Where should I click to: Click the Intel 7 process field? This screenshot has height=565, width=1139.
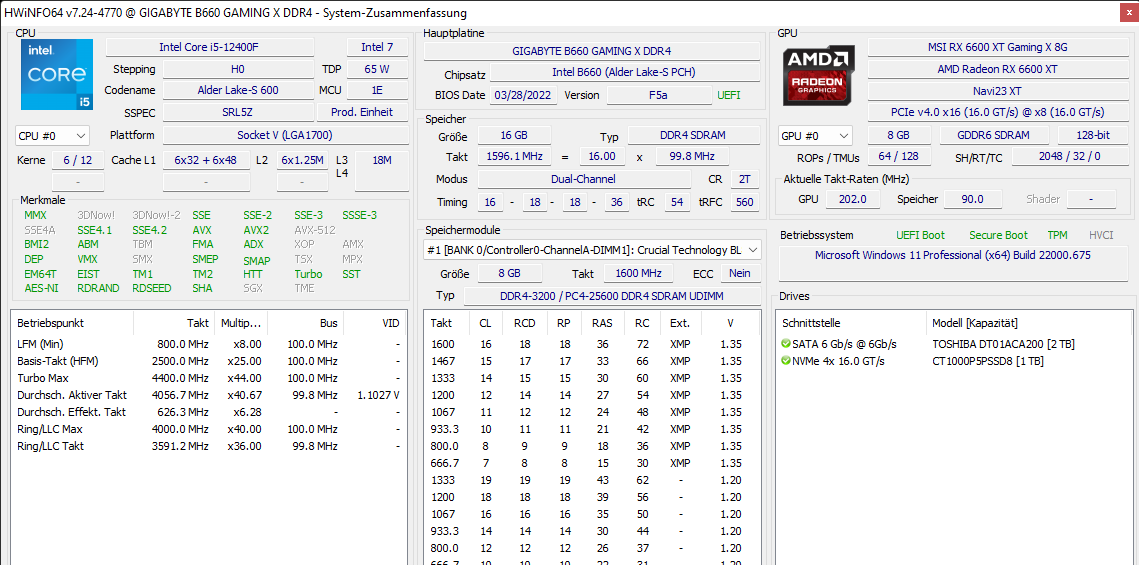pos(376,47)
